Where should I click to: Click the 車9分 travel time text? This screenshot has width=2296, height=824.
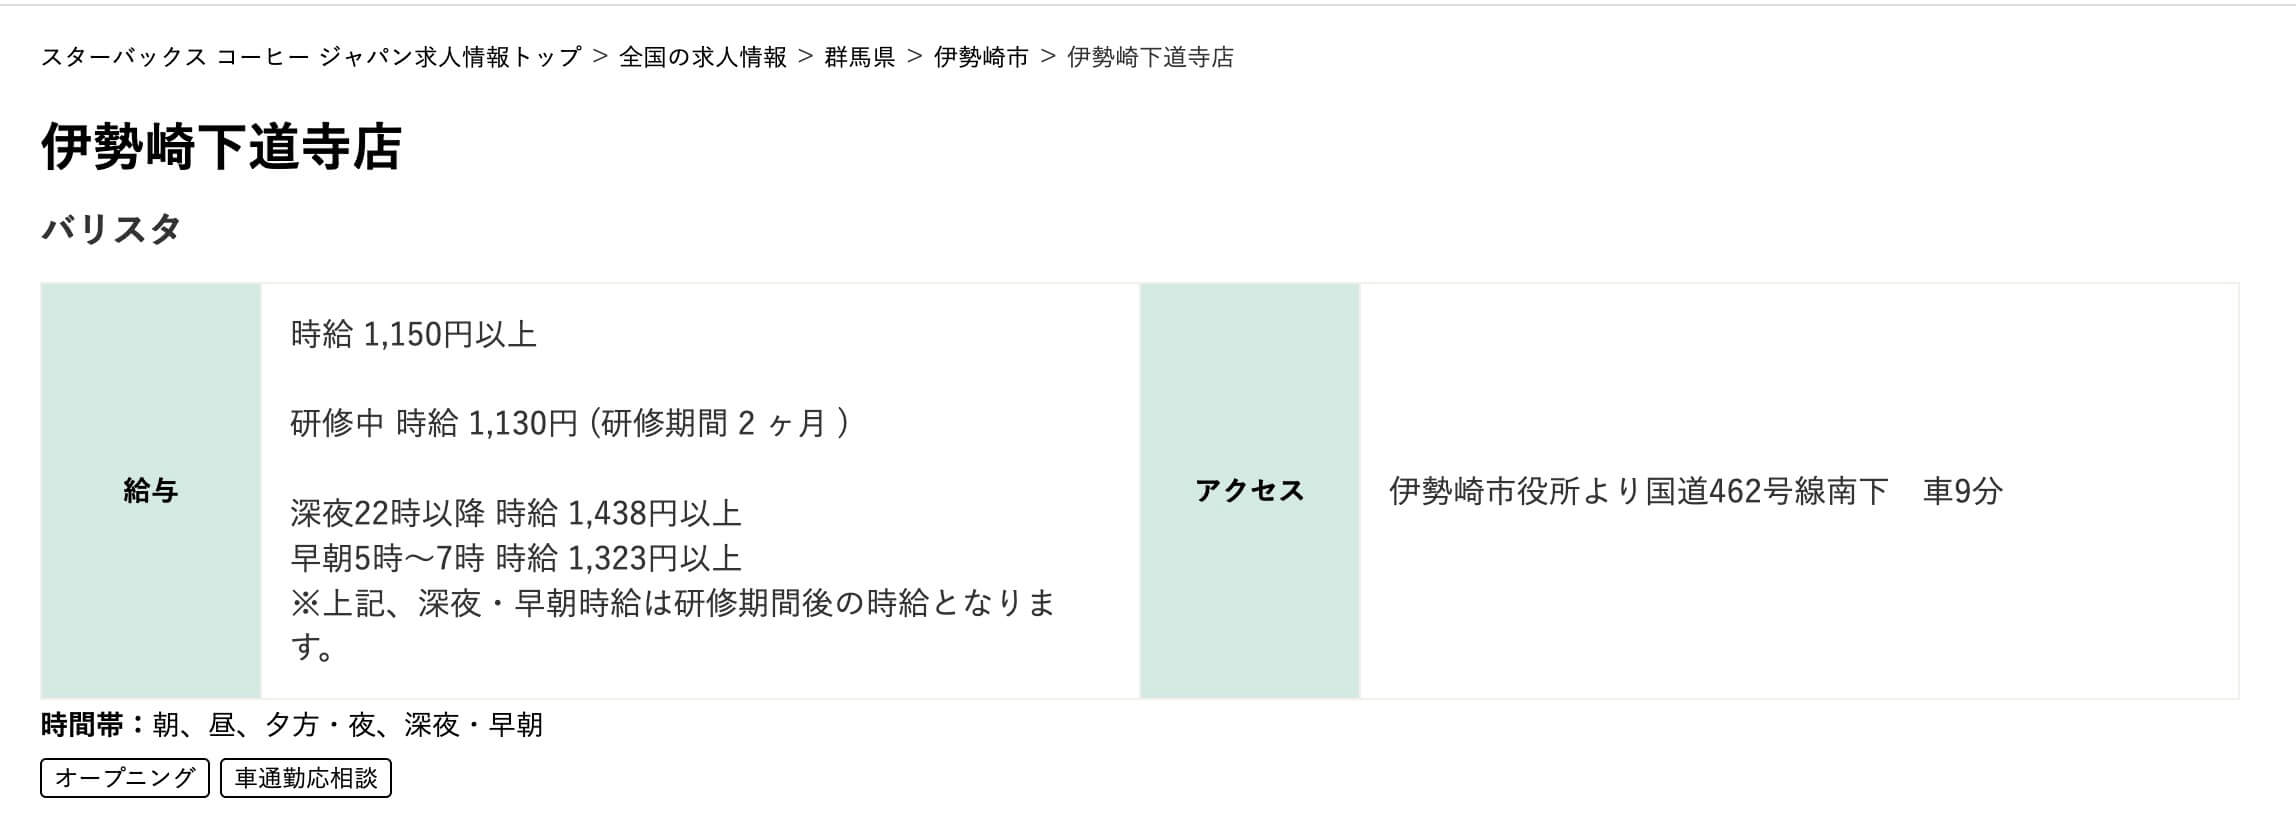coord(1962,491)
